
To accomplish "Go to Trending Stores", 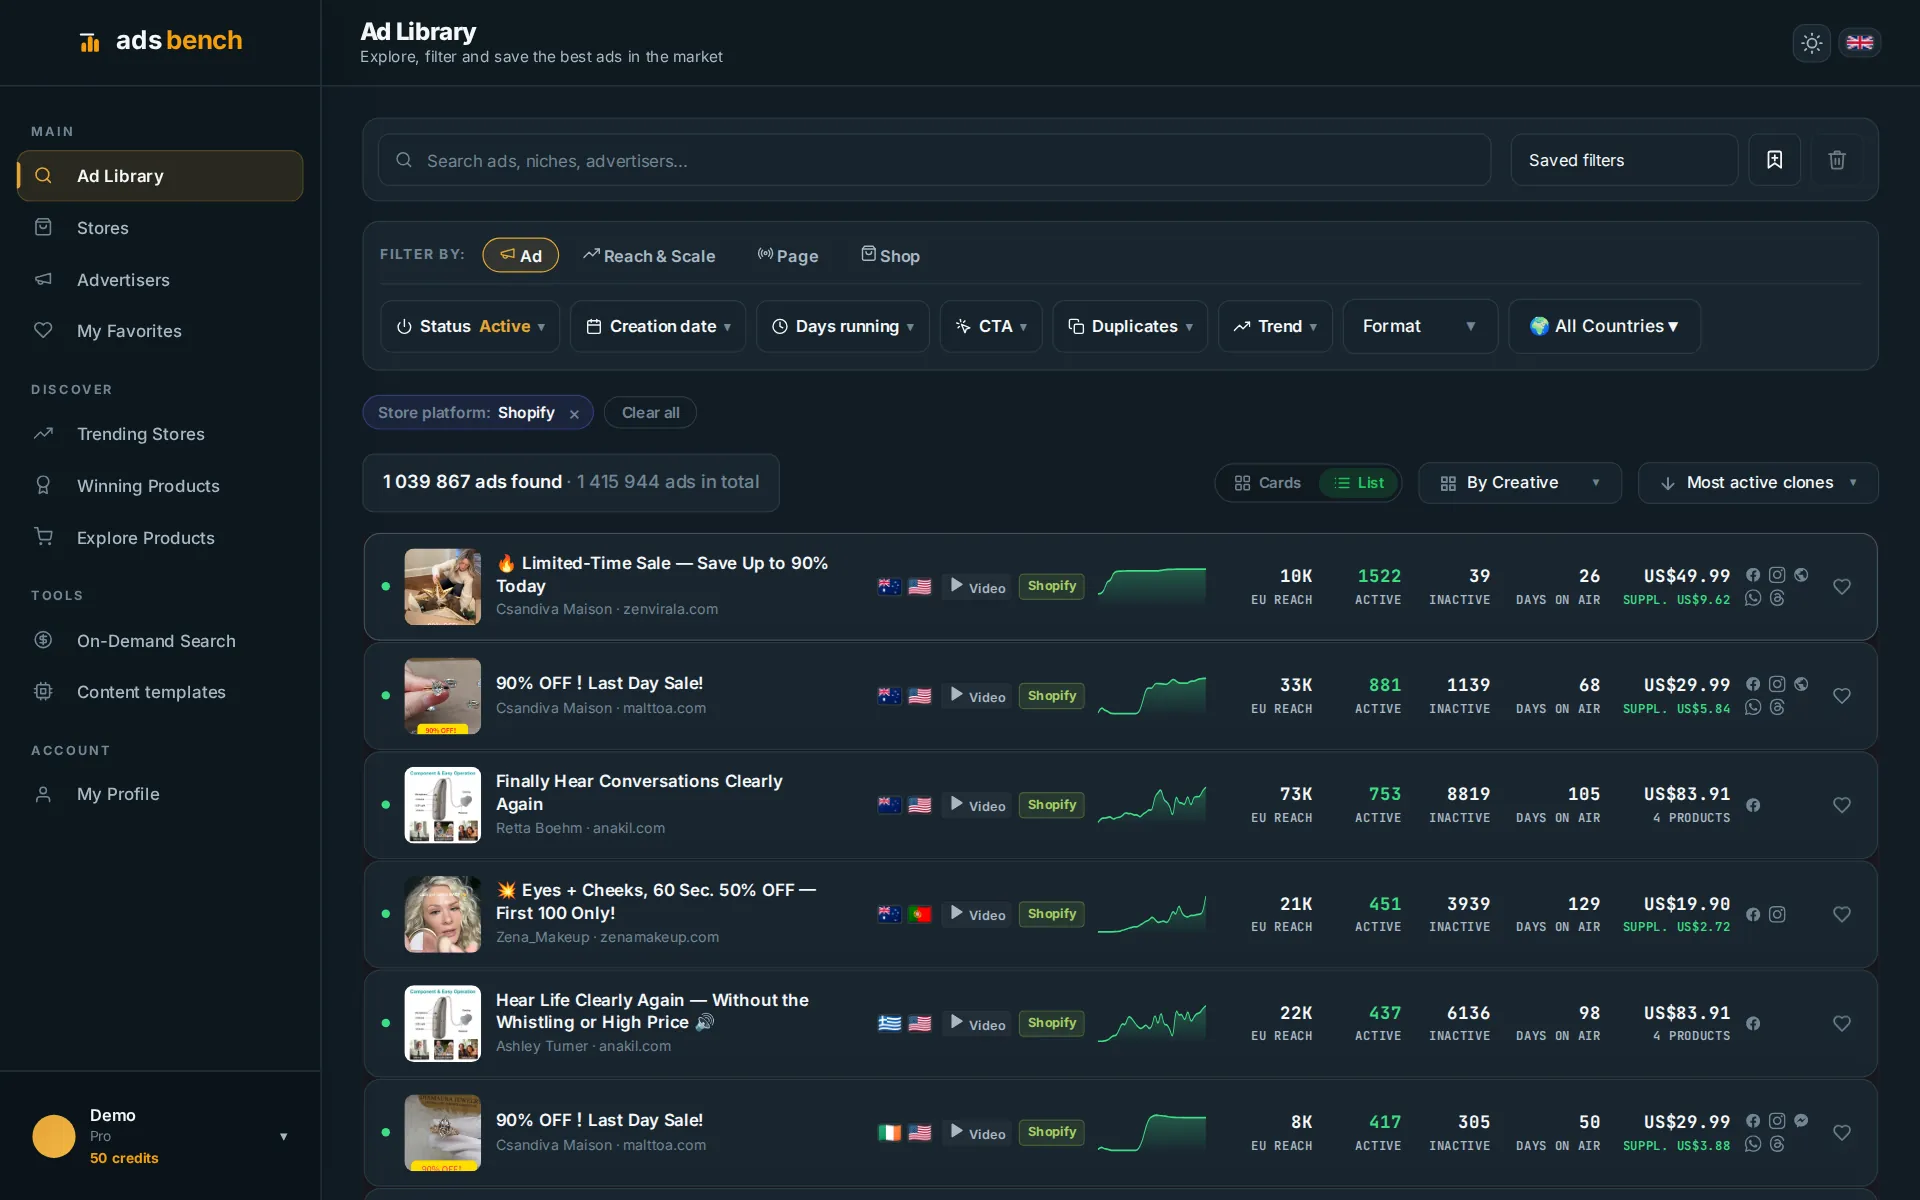I will coord(160,434).
